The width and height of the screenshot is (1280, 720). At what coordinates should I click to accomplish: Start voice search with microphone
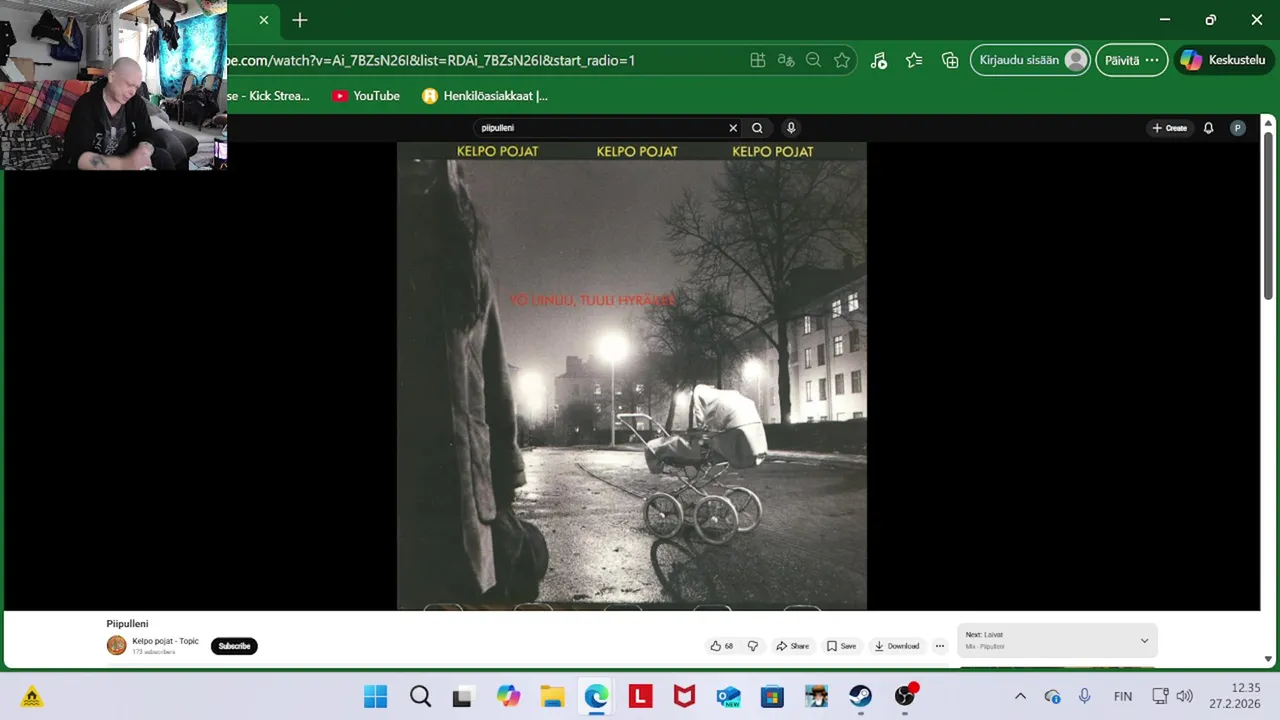791,128
